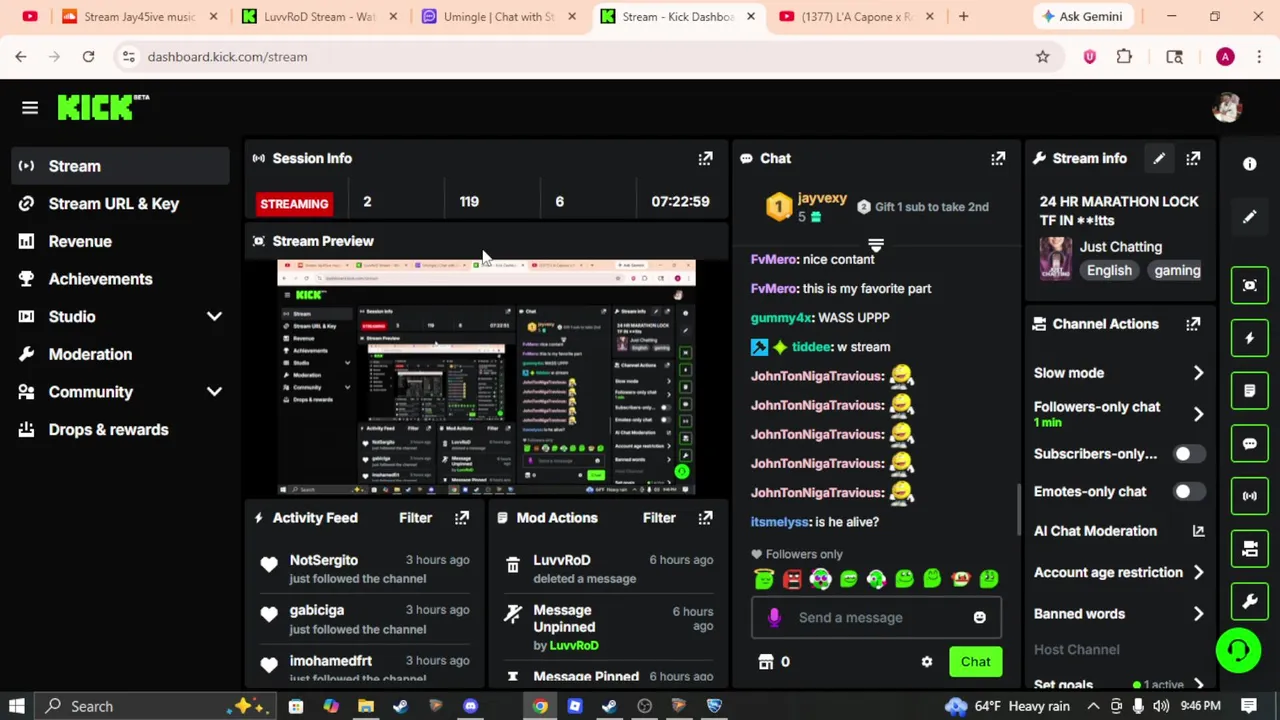Insert the red angry face emote
This screenshot has width=1280, height=720.
792,579
